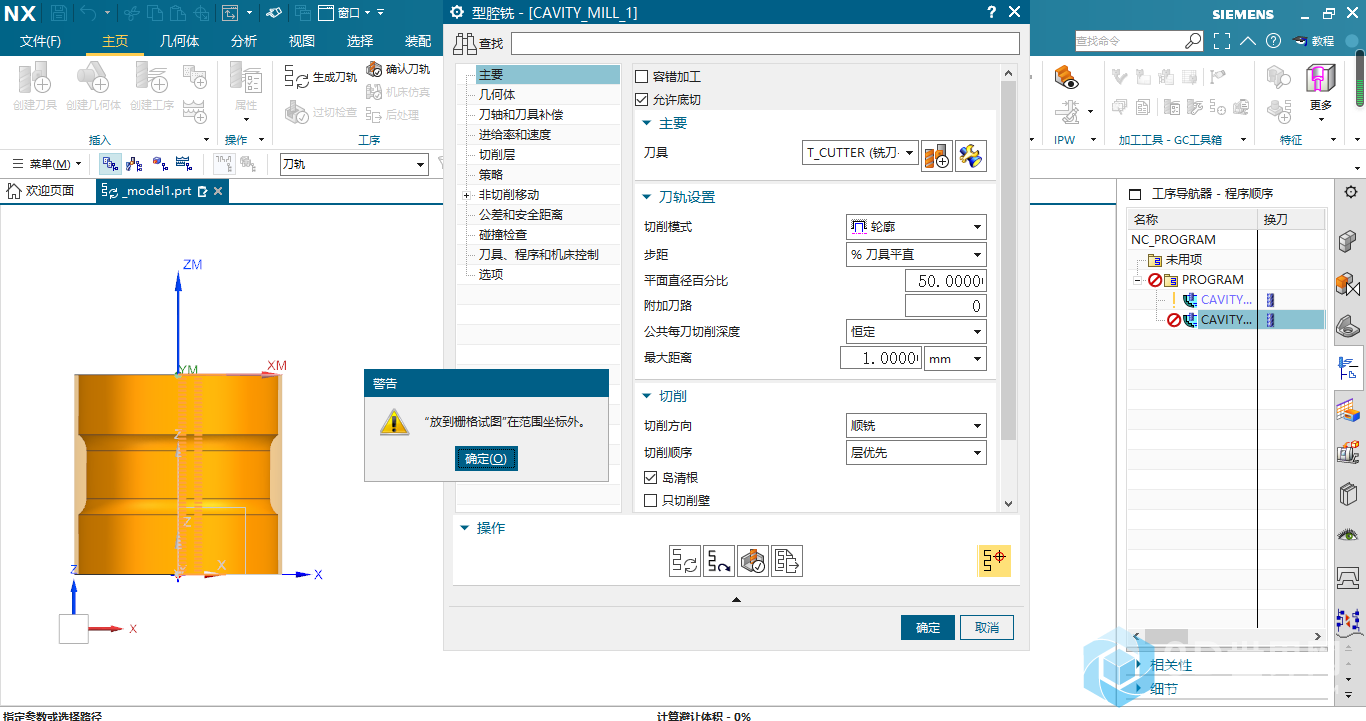
Task: Click the magnifier icon in the command search box
Action: click(x=1193, y=41)
